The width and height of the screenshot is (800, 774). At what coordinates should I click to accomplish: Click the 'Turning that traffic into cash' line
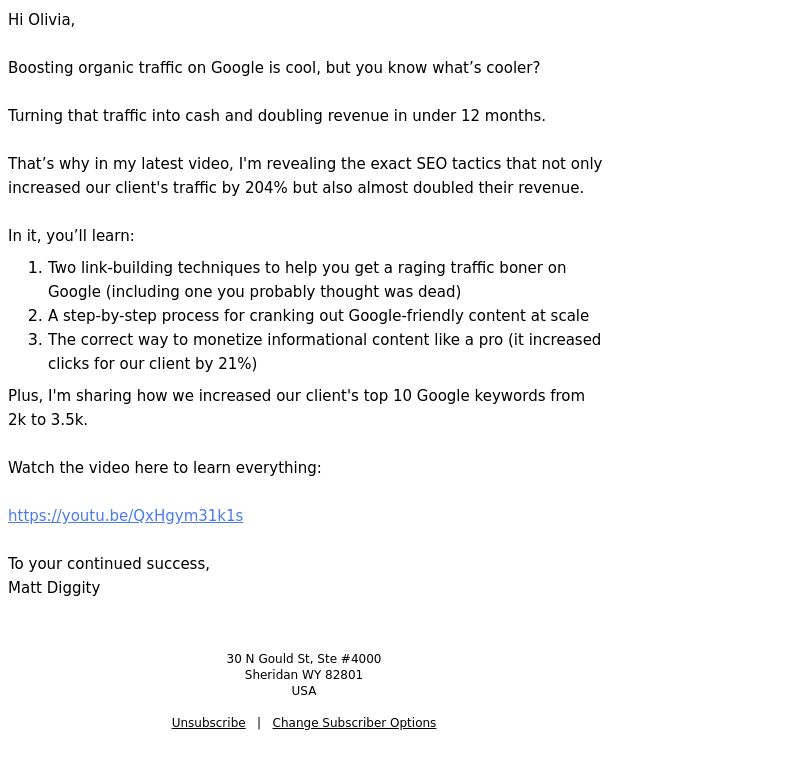click(277, 116)
